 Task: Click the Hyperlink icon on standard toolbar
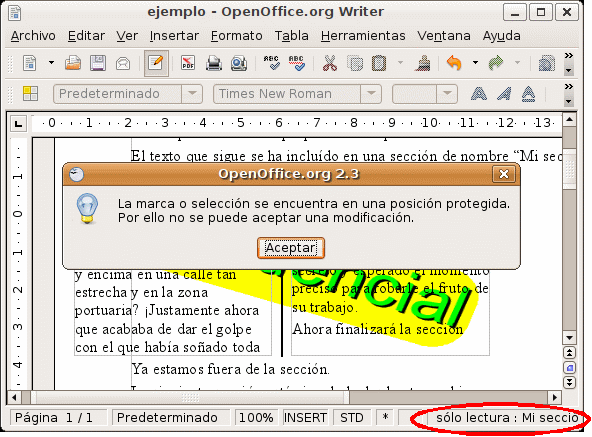pos(547,63)
